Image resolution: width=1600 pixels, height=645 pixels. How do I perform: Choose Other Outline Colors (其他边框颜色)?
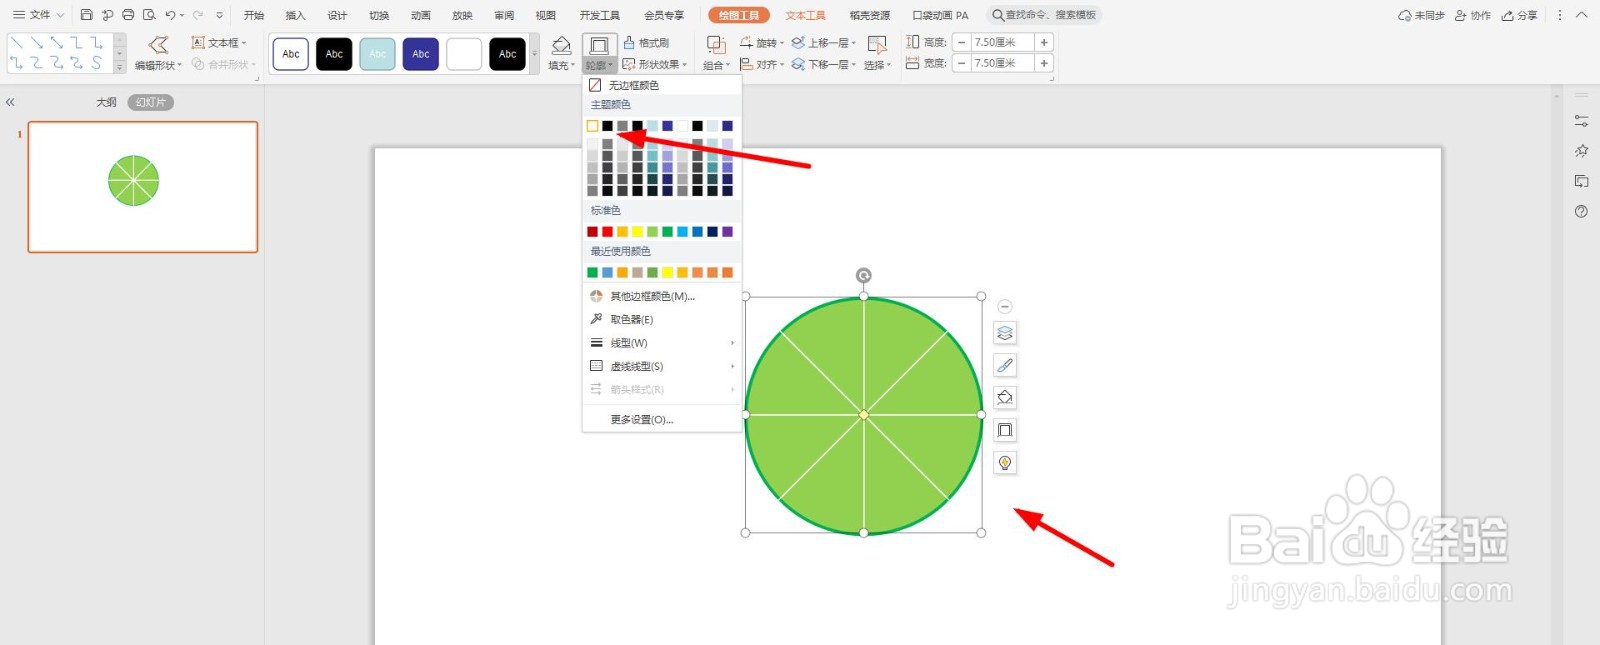(662, 296)
